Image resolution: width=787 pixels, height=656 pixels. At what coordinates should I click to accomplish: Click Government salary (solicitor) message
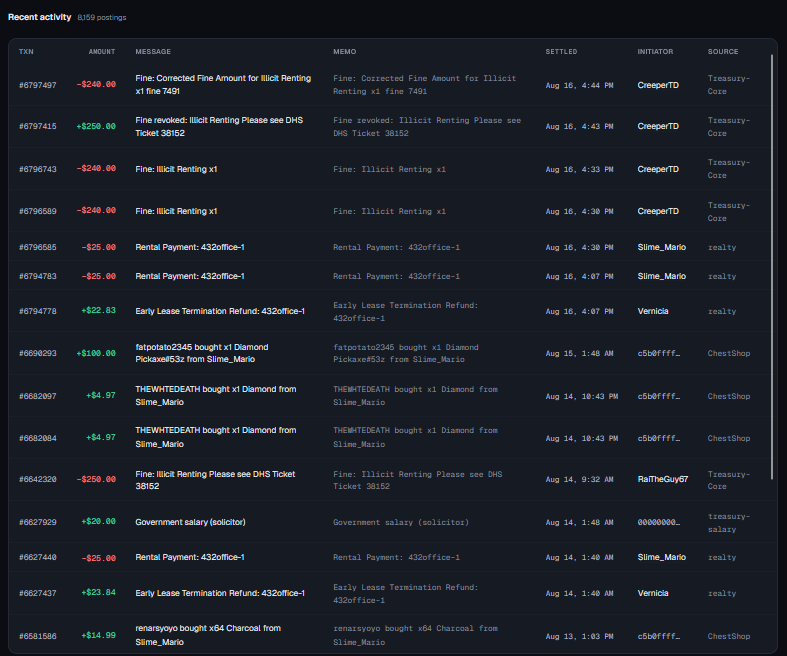click(x=190, y=522)
